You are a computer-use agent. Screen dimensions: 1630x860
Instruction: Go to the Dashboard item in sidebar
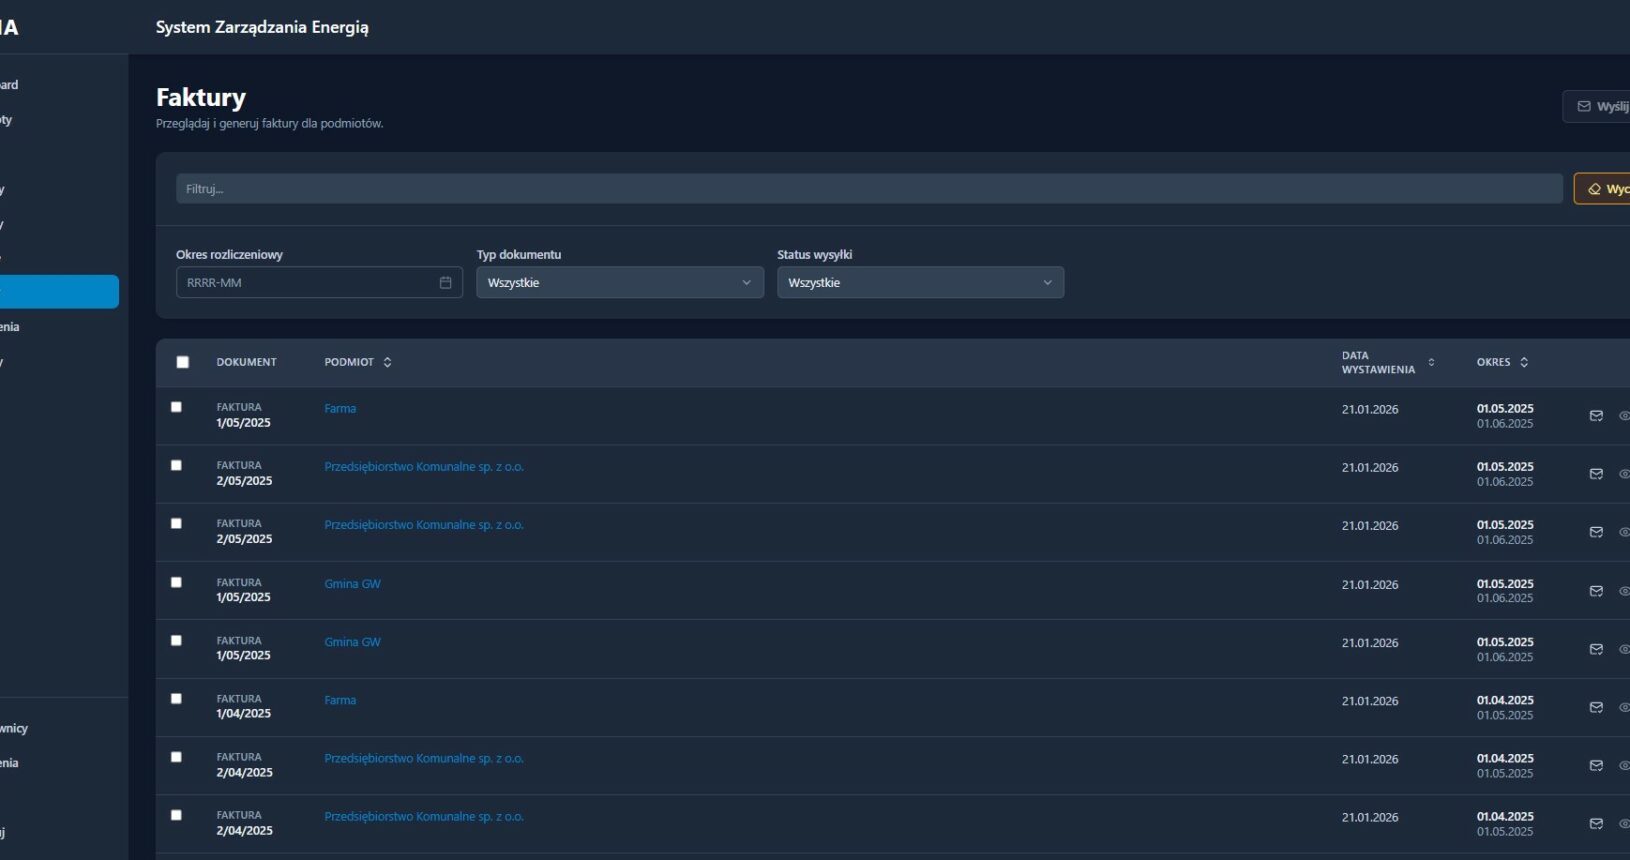click(9, 85)
